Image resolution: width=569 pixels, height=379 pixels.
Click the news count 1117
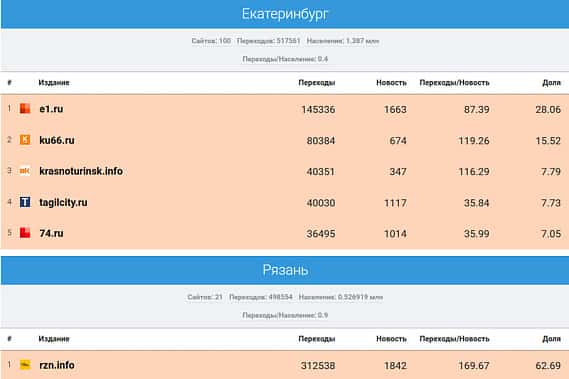click(395, 203)
